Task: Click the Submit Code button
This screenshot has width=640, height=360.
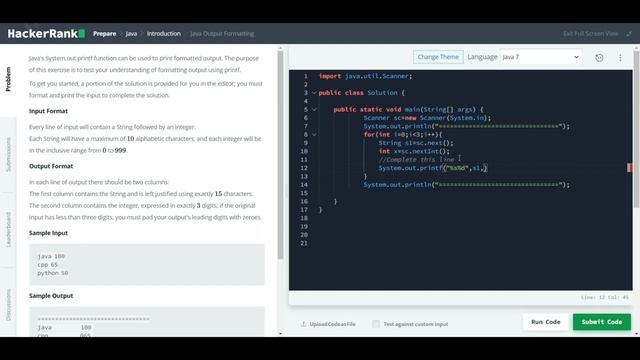Action: coord(602,322)
